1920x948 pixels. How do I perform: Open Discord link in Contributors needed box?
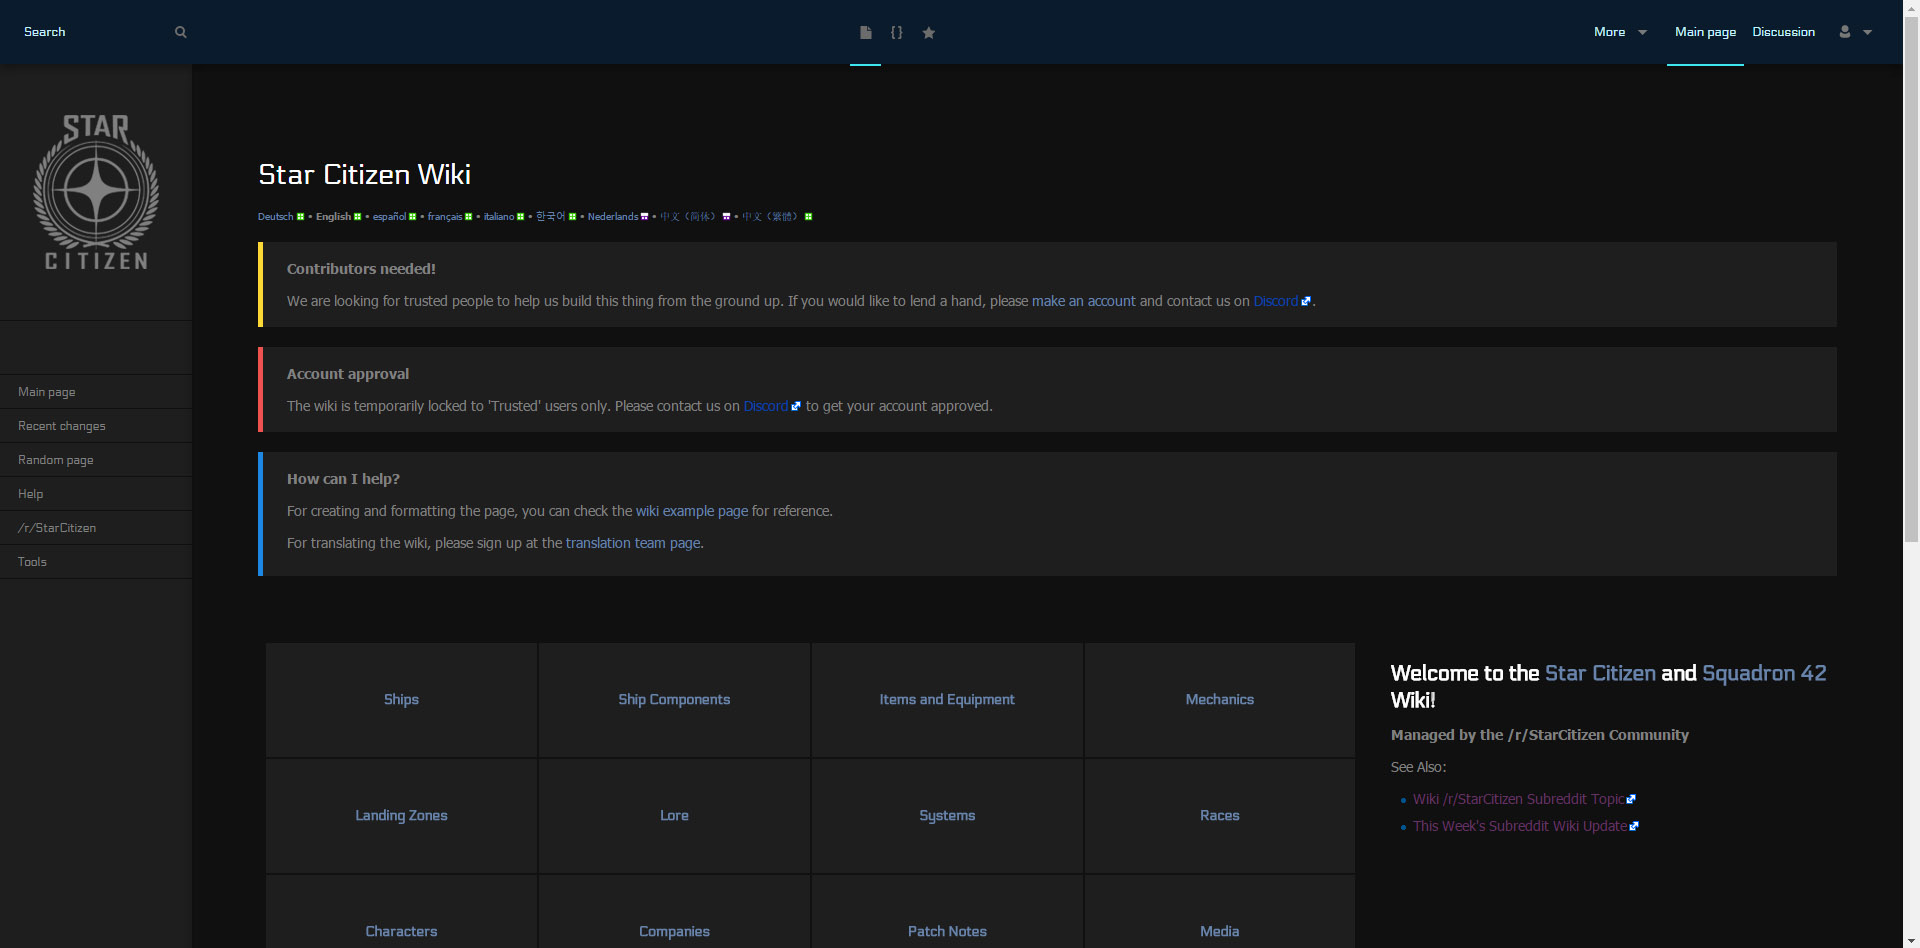[x=1275, y=301]
